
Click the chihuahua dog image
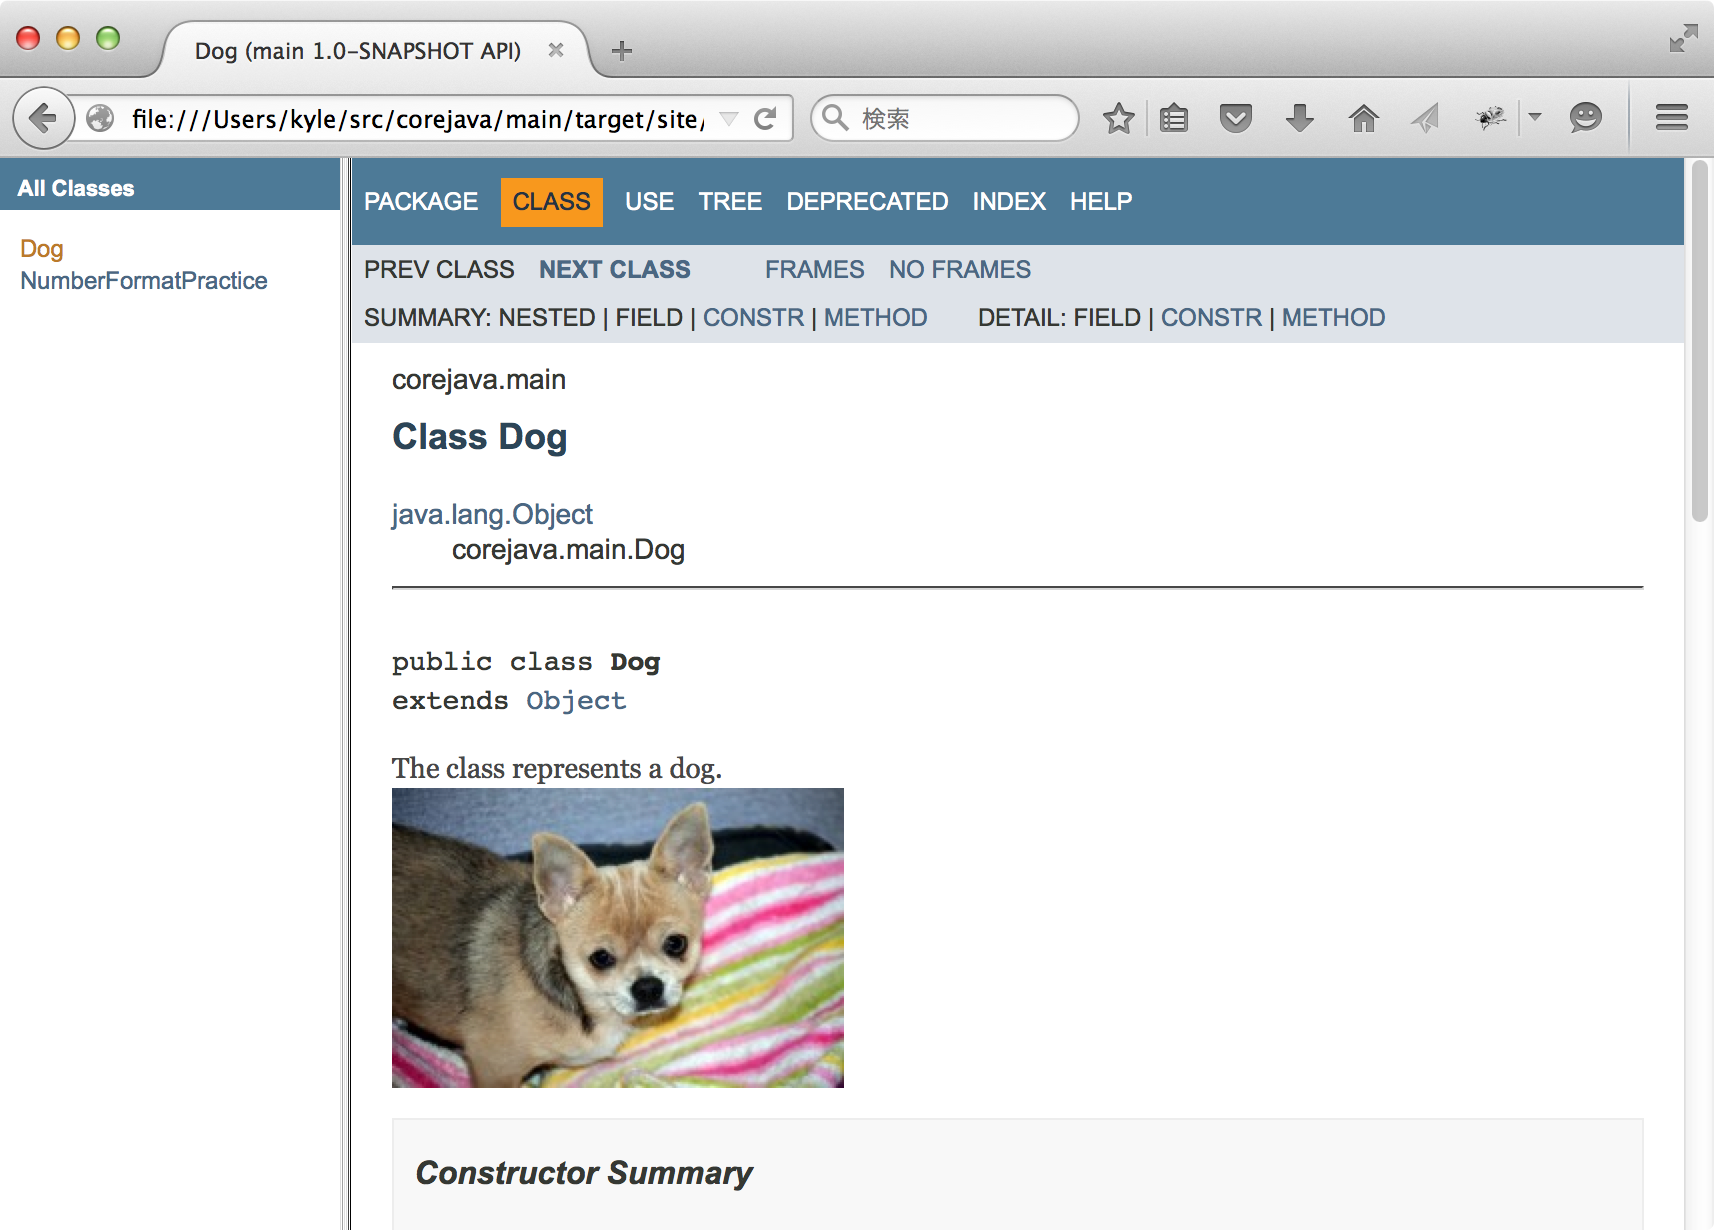pos(618,938)
